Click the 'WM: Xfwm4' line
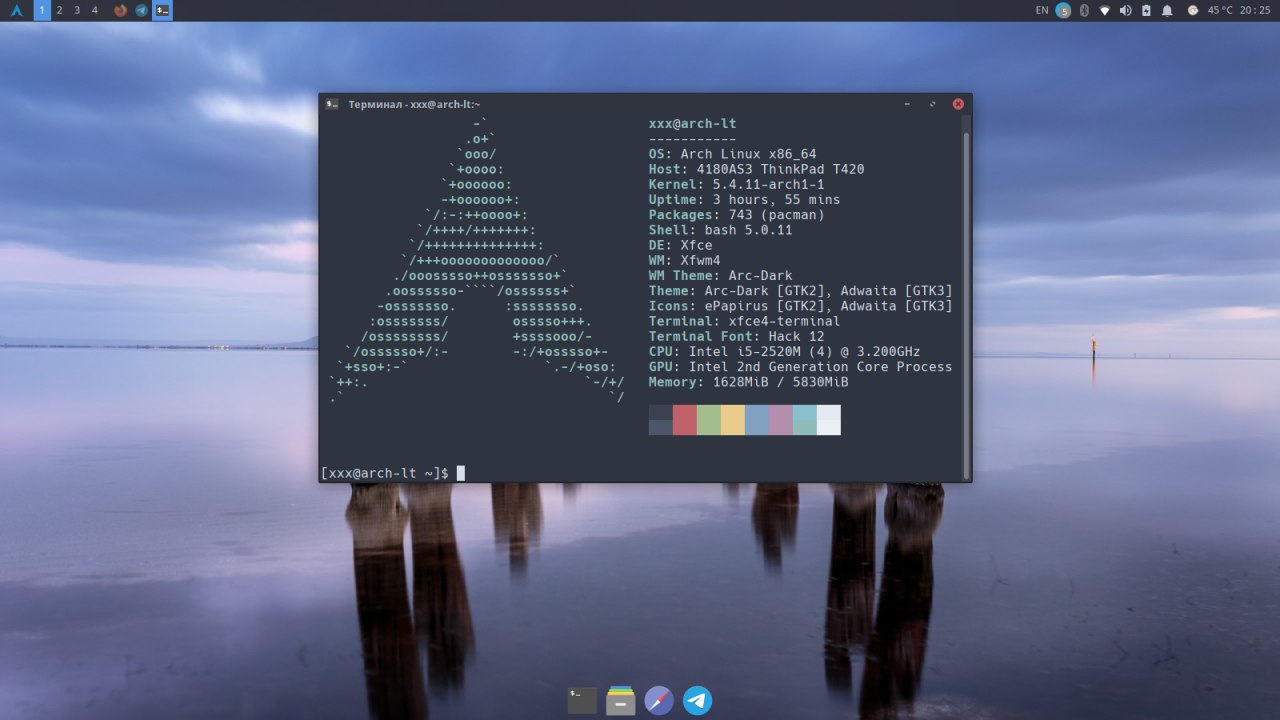Image resolution: width=1280 pixels, height=720 pixels. pyautogui.click(x=685, y=260)
